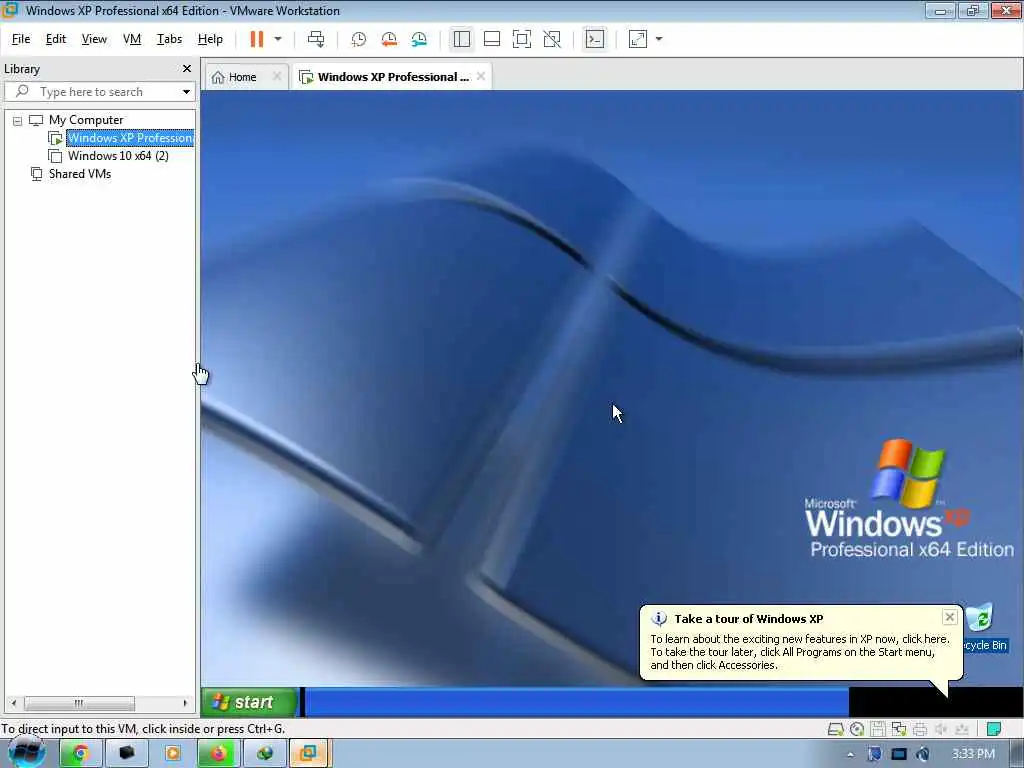The height and width of the screenshot is (768, 1024).
Task: Click VMware Workstation taskbar button
Action: tap(310, 754)
